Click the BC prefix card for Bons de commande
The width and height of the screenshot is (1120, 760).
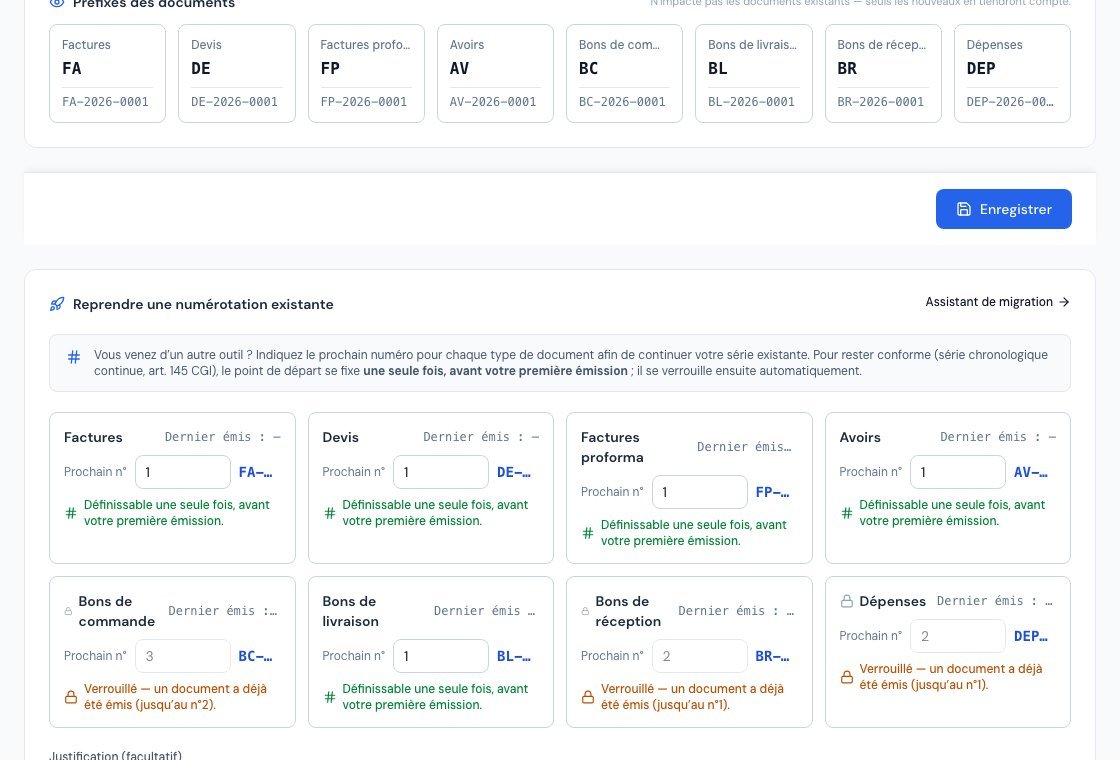[x=624, y=74]
